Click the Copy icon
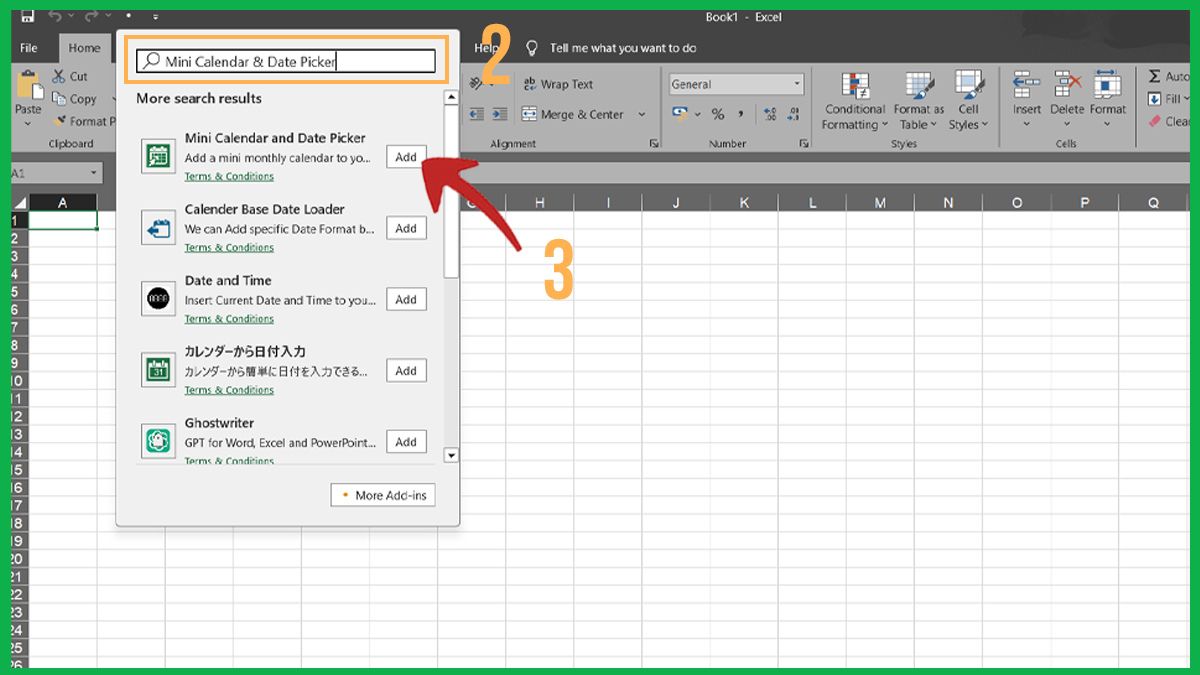 coord(58,98)
